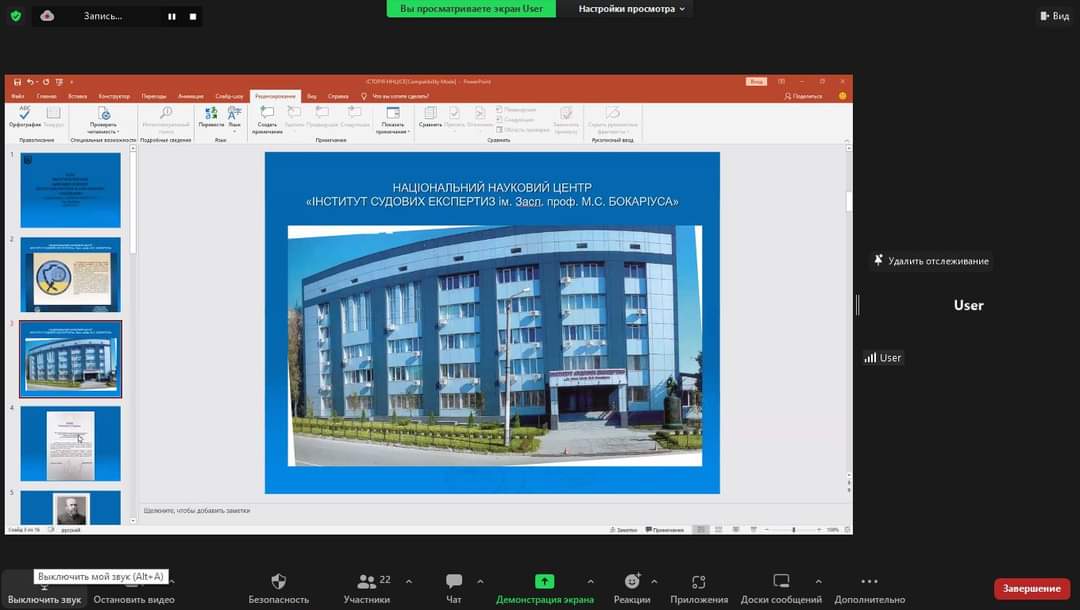Click Remove Pin (Удалить отслеживание)

931,261
